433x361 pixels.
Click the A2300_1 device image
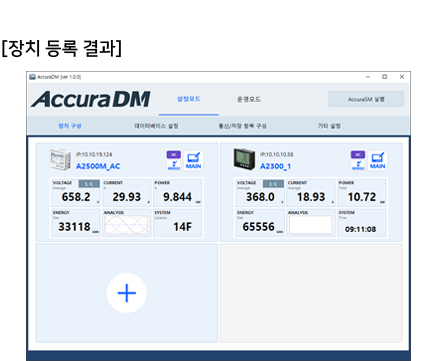pyautogui.click(x=244, y=159)
